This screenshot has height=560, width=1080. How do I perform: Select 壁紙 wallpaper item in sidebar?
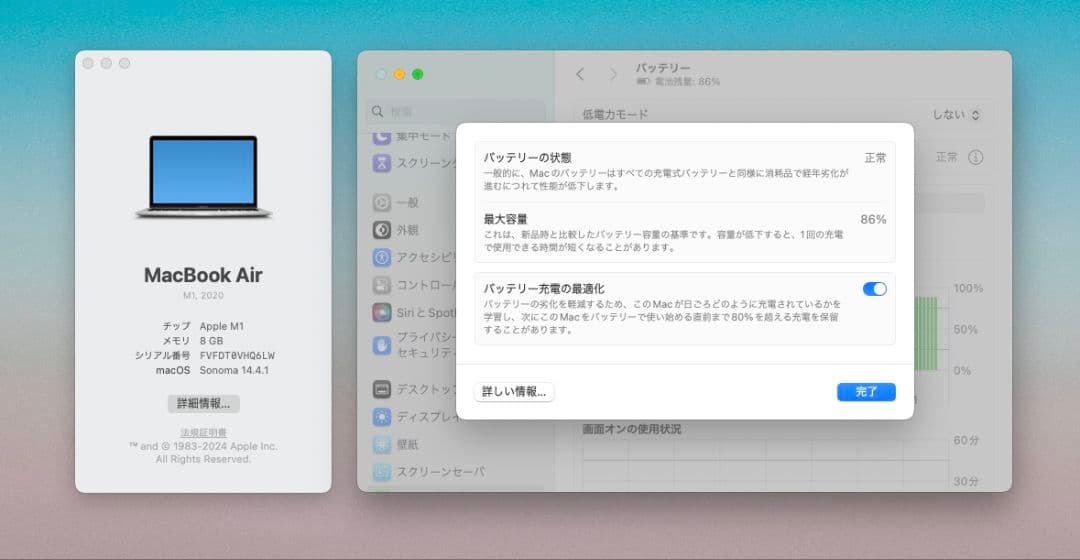(x=396, y=444)
